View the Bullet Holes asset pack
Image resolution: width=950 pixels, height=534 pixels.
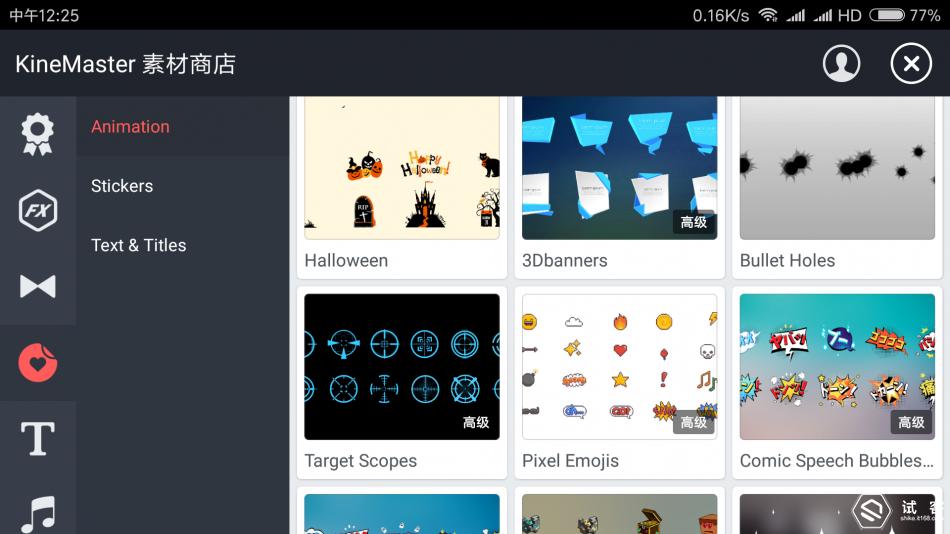coord(837,168)
